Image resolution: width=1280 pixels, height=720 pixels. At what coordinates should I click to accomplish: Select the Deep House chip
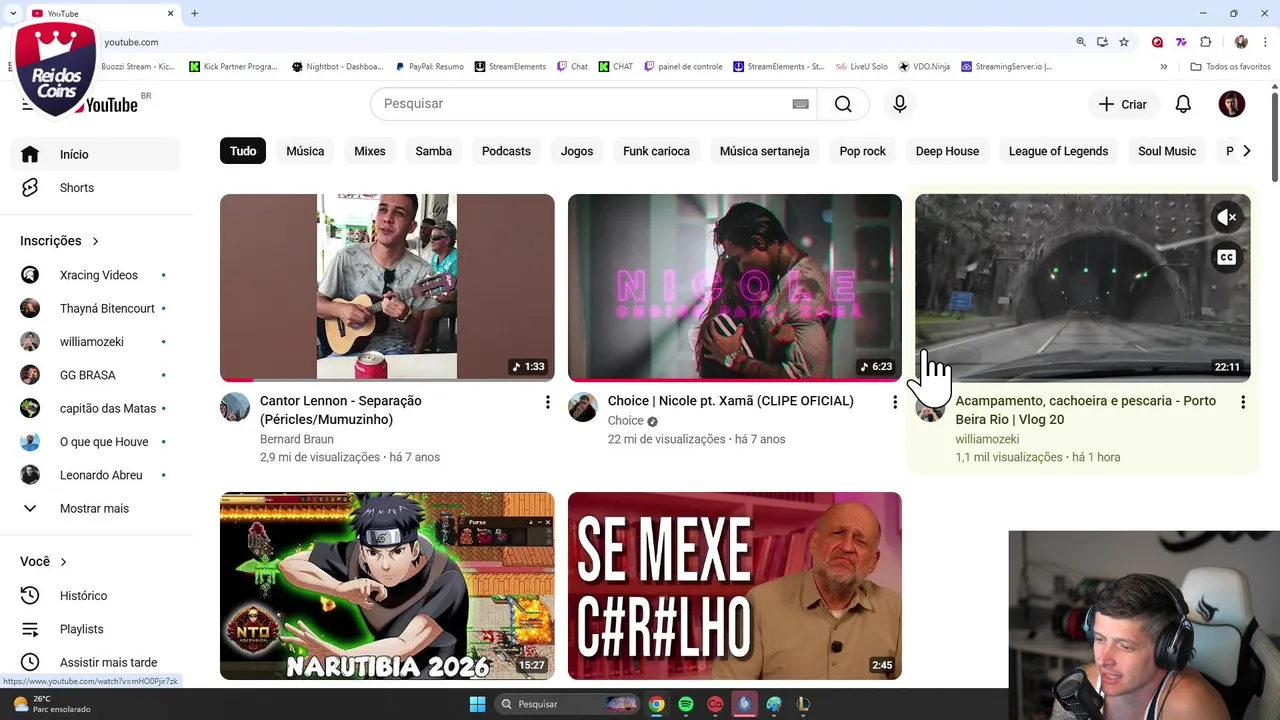coord(947,151)
